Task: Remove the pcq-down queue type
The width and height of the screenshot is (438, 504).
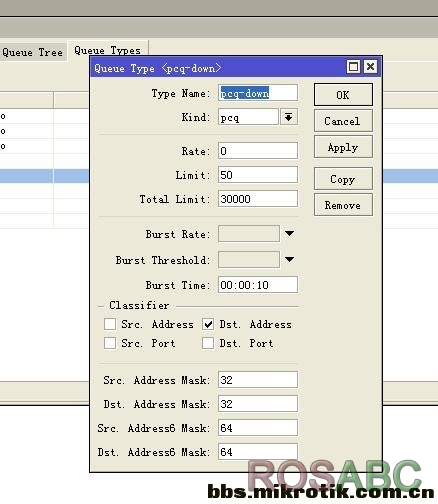Action: pos(343,205)
